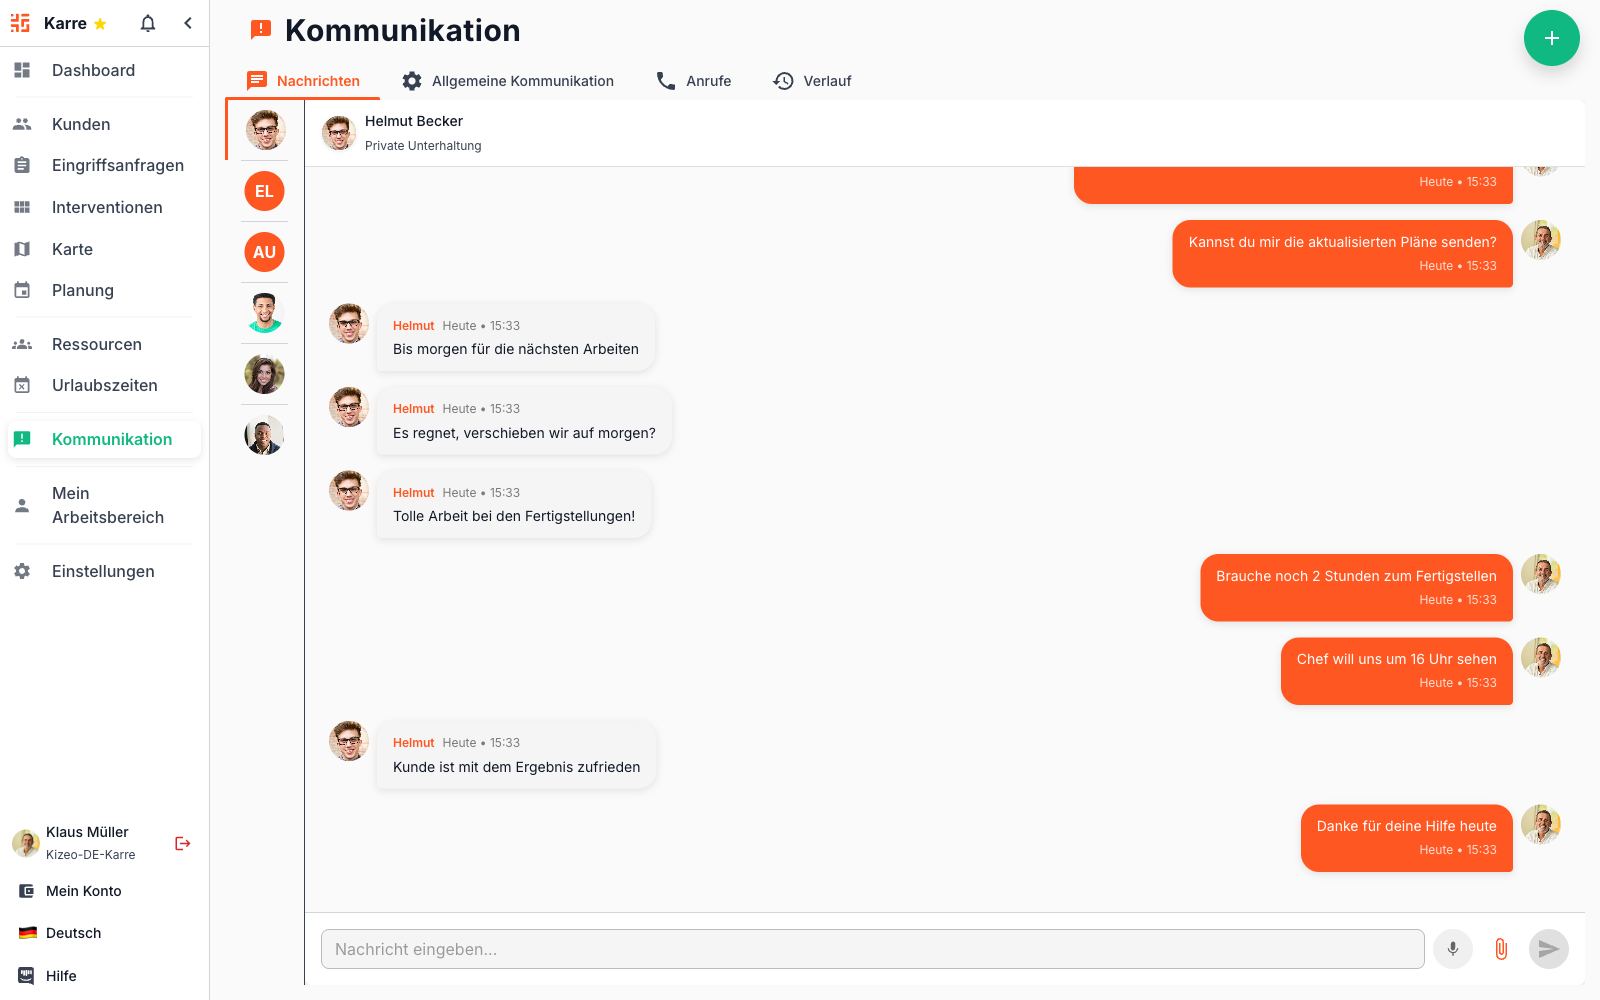Image resolution: width=1600 pixels, height=1000 pixels.
Task: Open the Hilfe link
Action: (61, 976)
